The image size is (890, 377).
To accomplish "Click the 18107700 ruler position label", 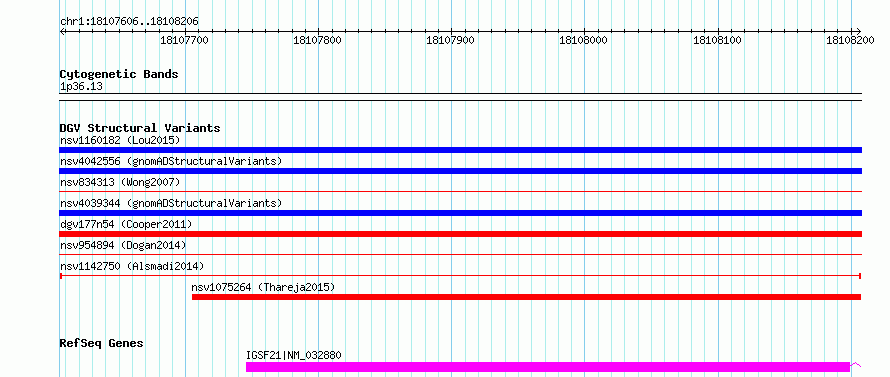I will (184, 40).
